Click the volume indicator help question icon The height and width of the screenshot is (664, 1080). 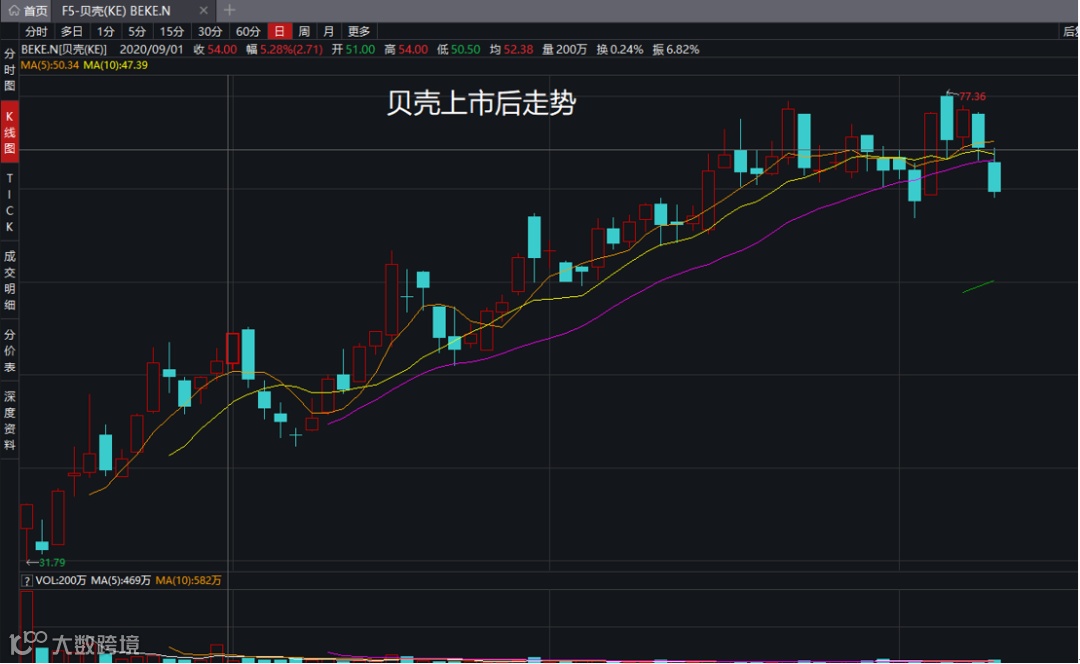pyautogui.click(x=27, y=581)
